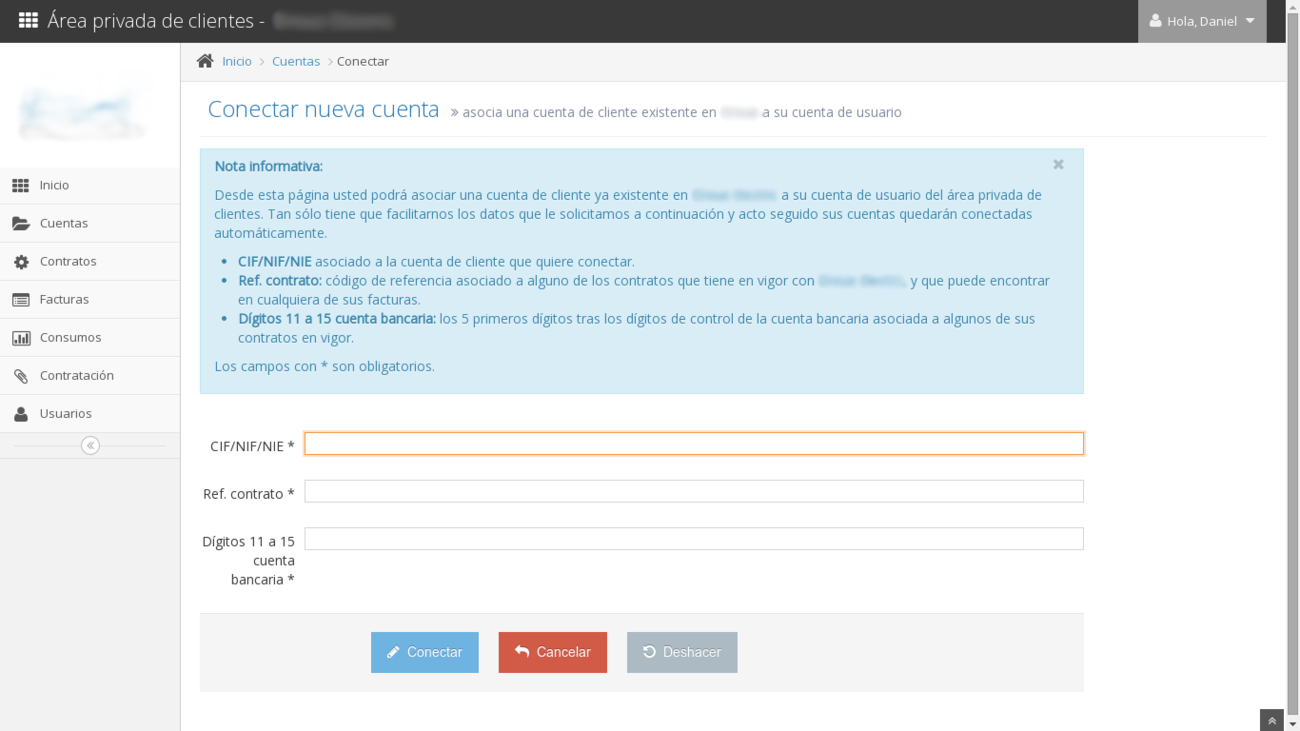Open the Facturas invoices section
Viewport: 1300px width, 731px height.
point(63,299)
